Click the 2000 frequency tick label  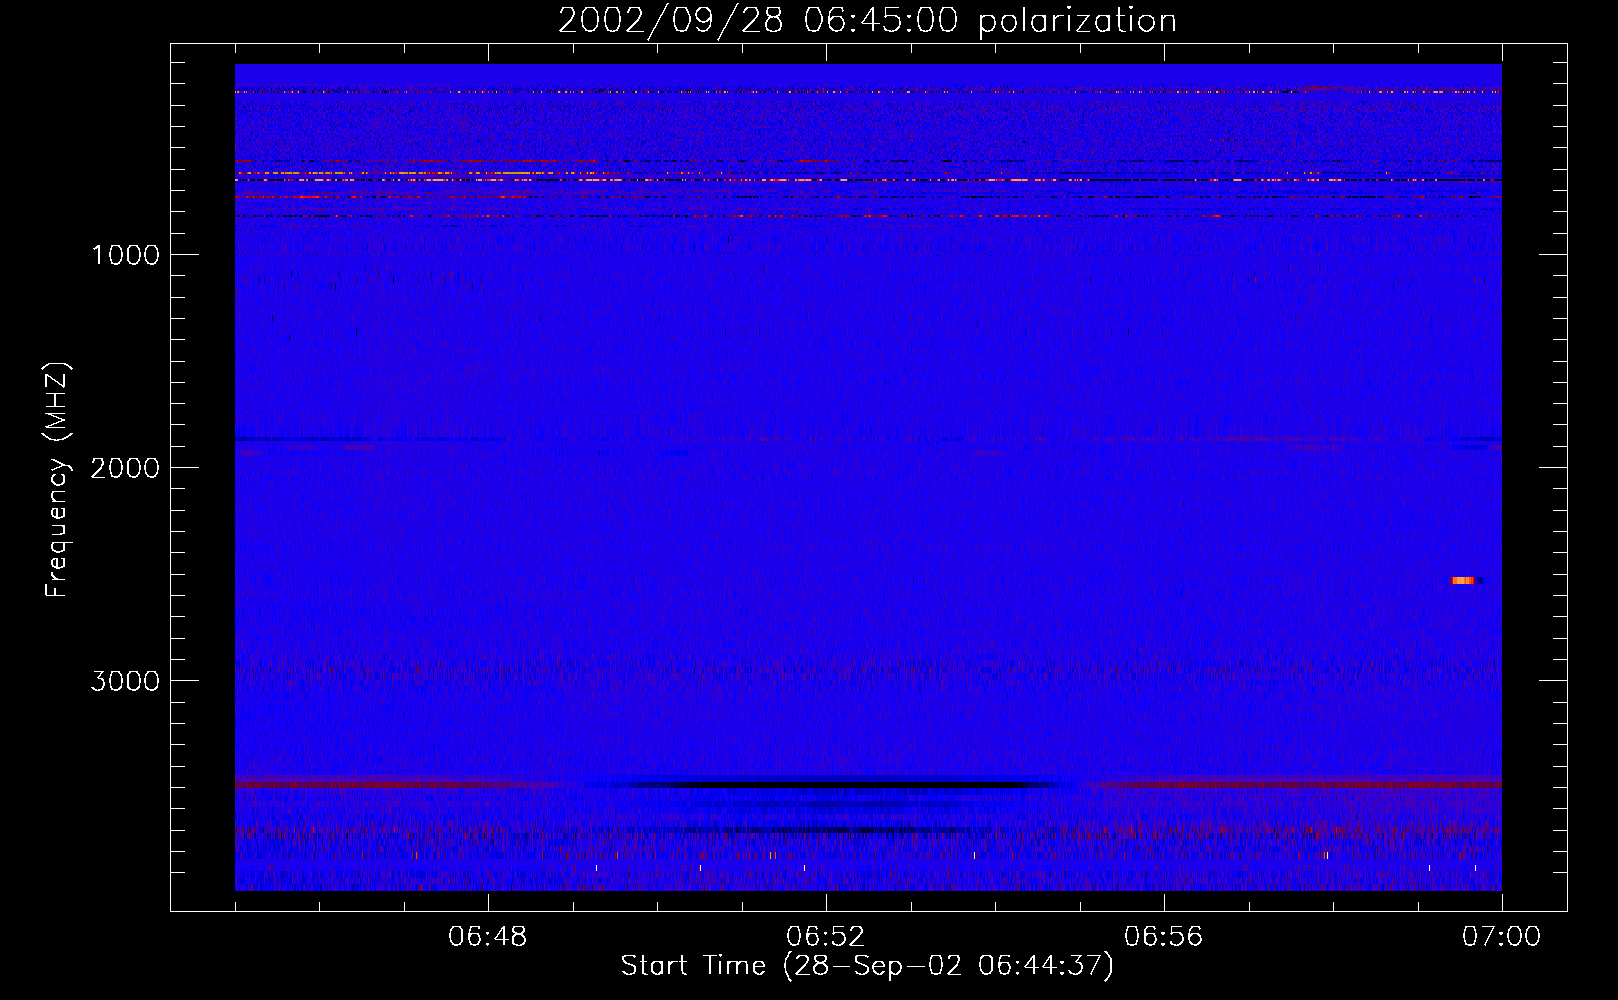[124, 468]
